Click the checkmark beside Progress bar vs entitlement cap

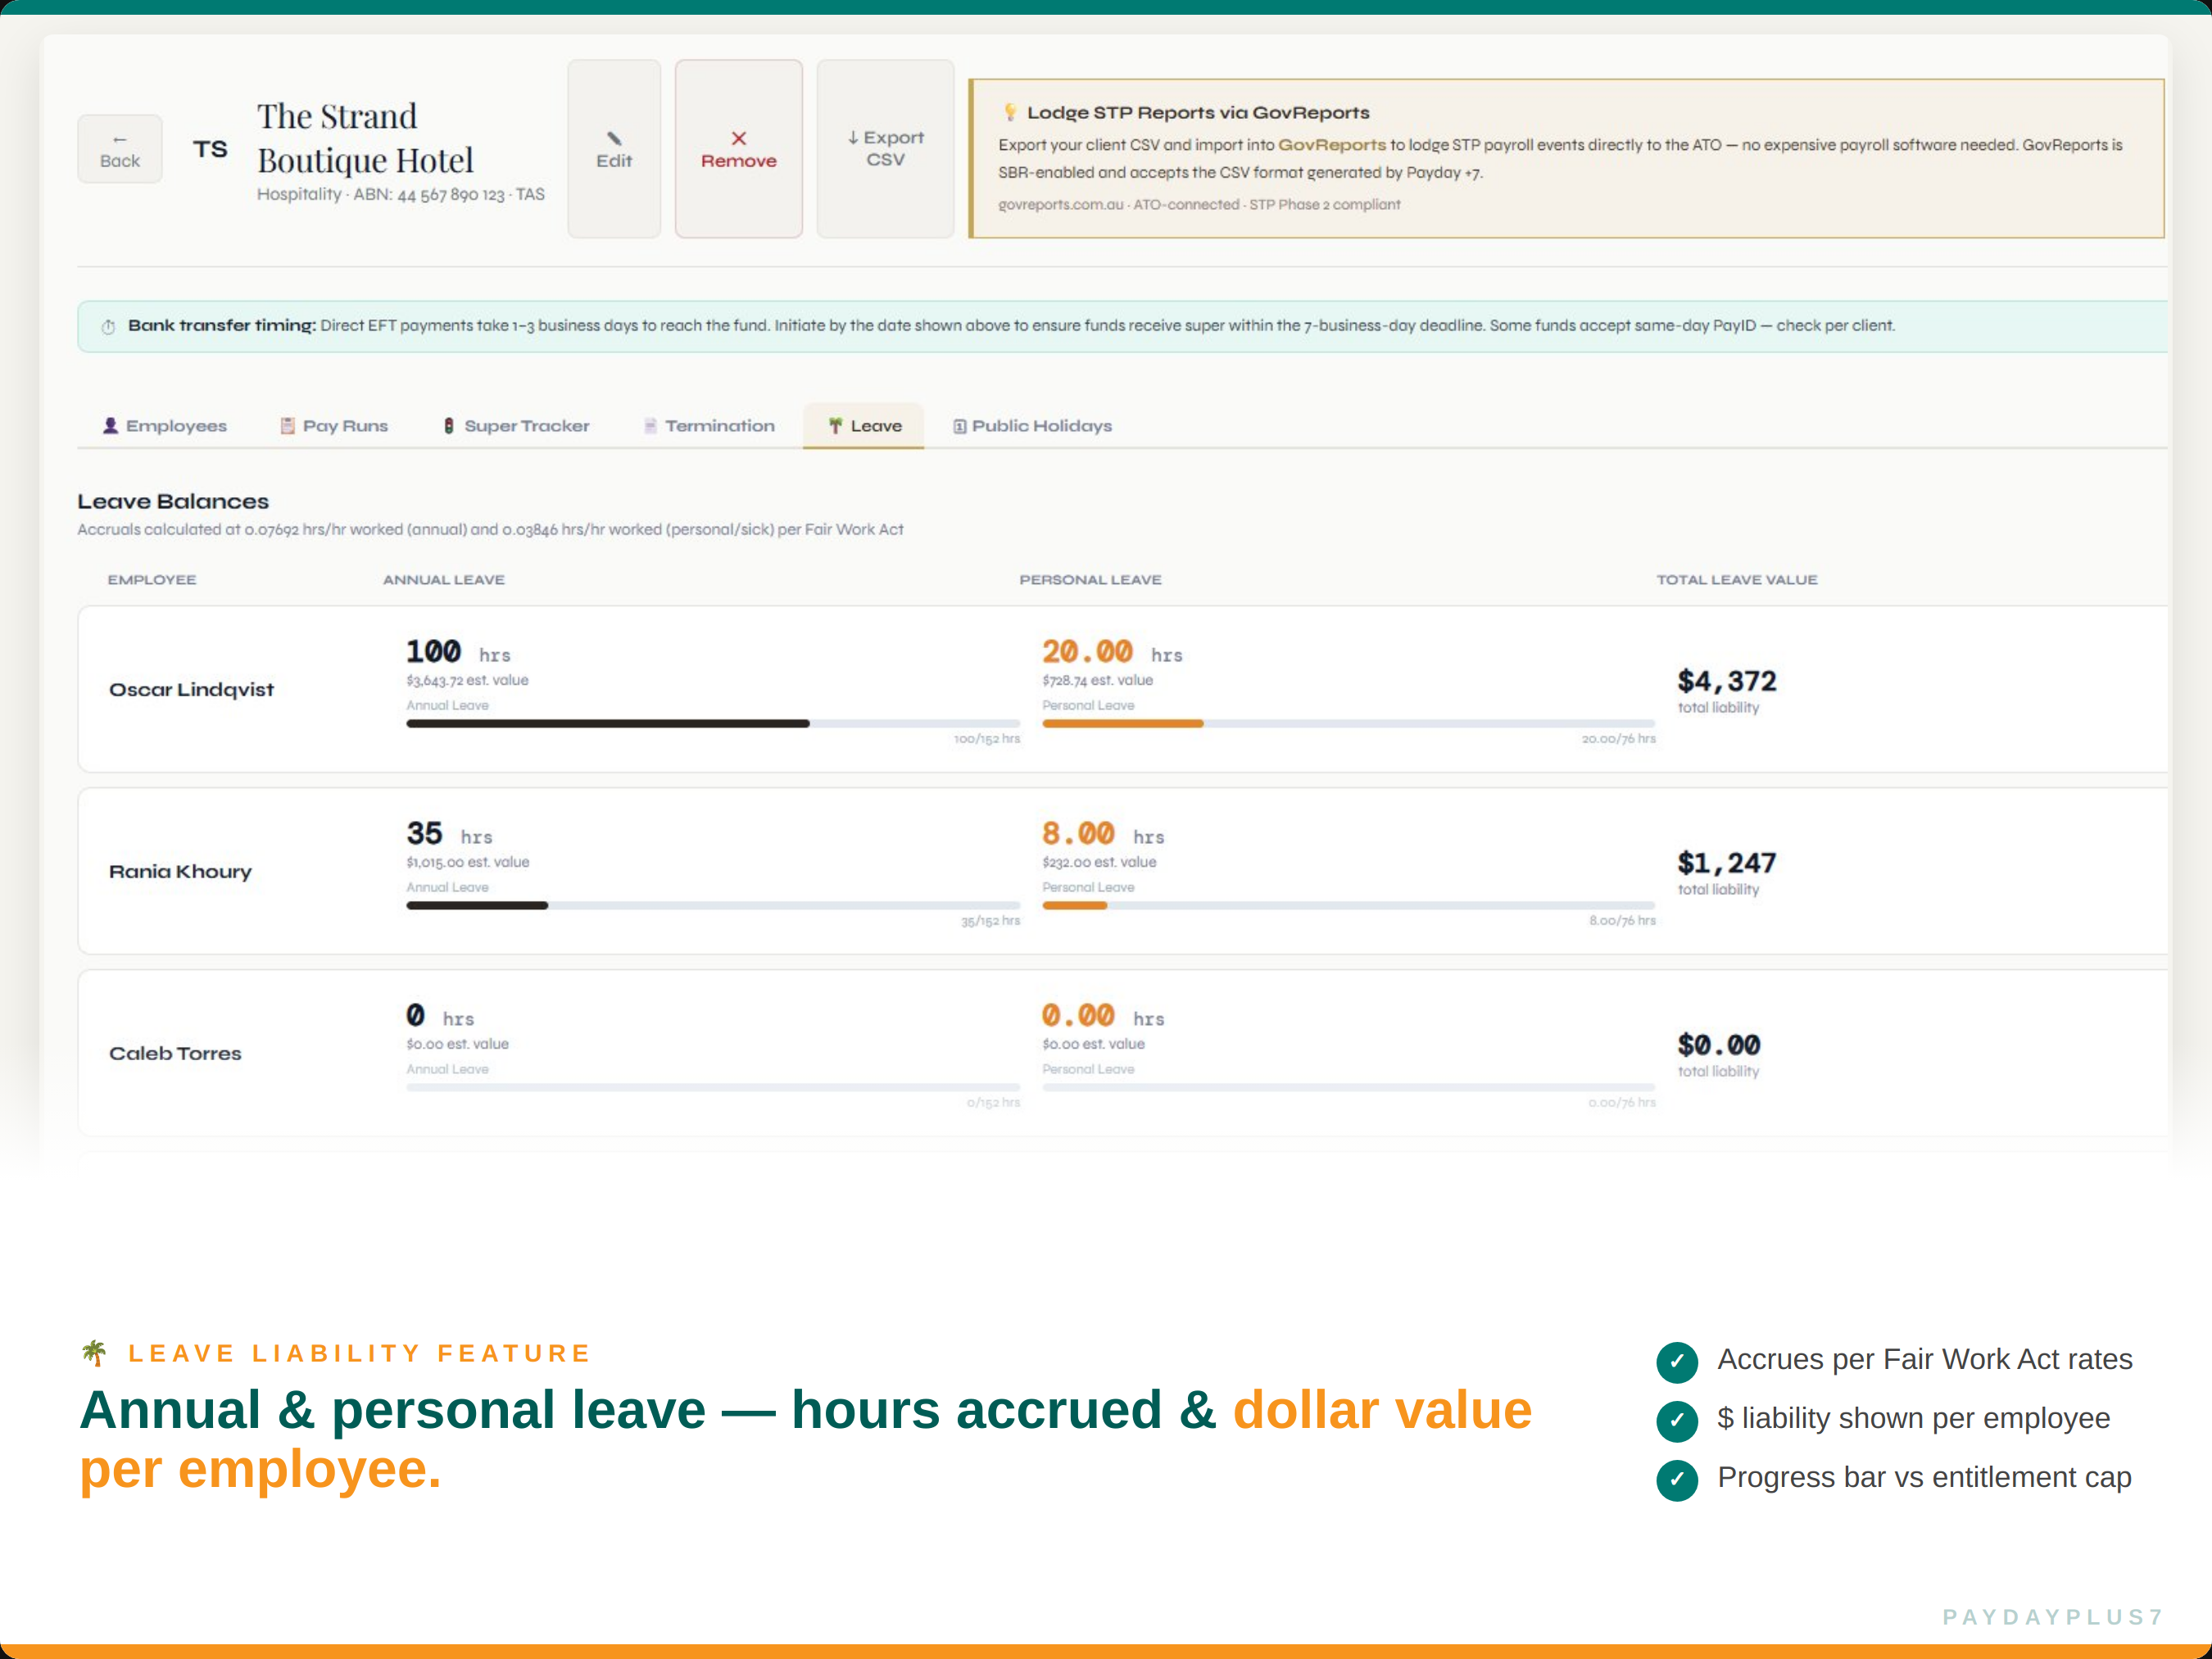pos(1678,1479)
